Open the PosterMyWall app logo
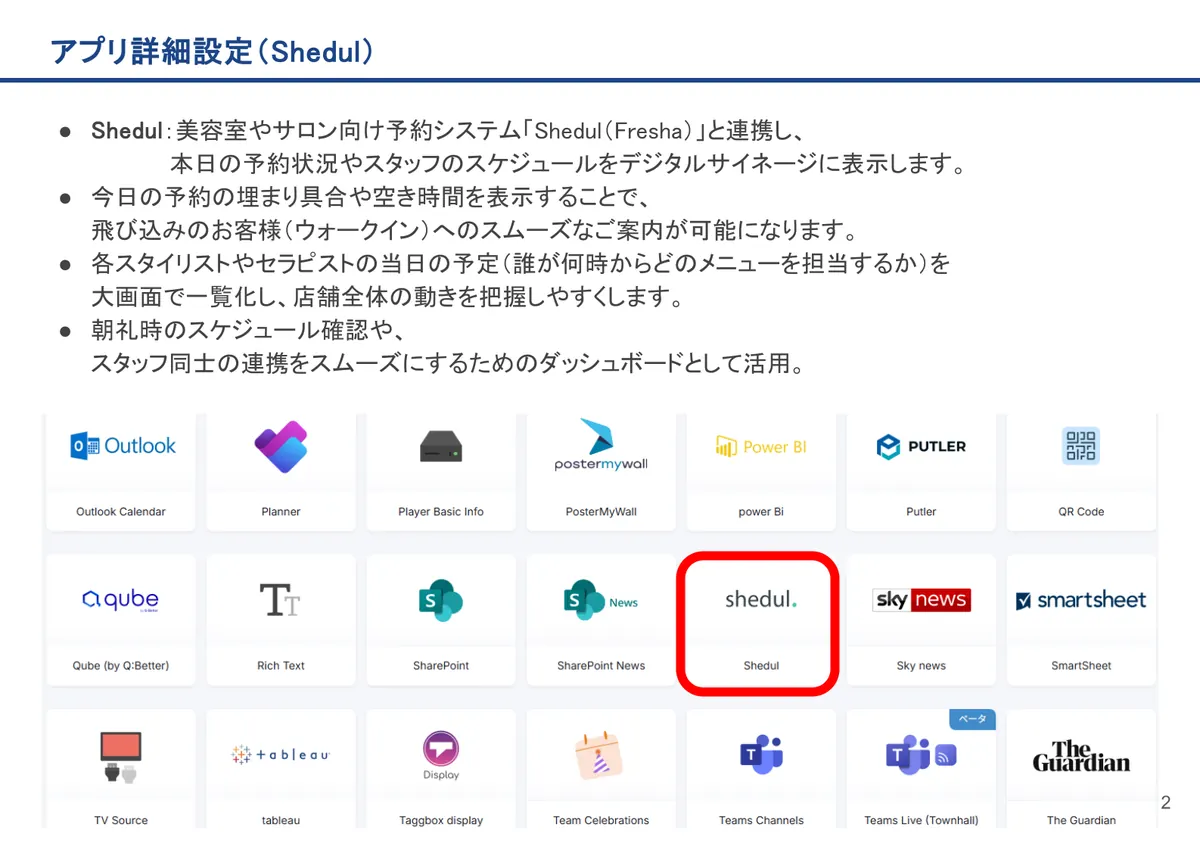This screenshot has width=1200, height=849. 601,445
